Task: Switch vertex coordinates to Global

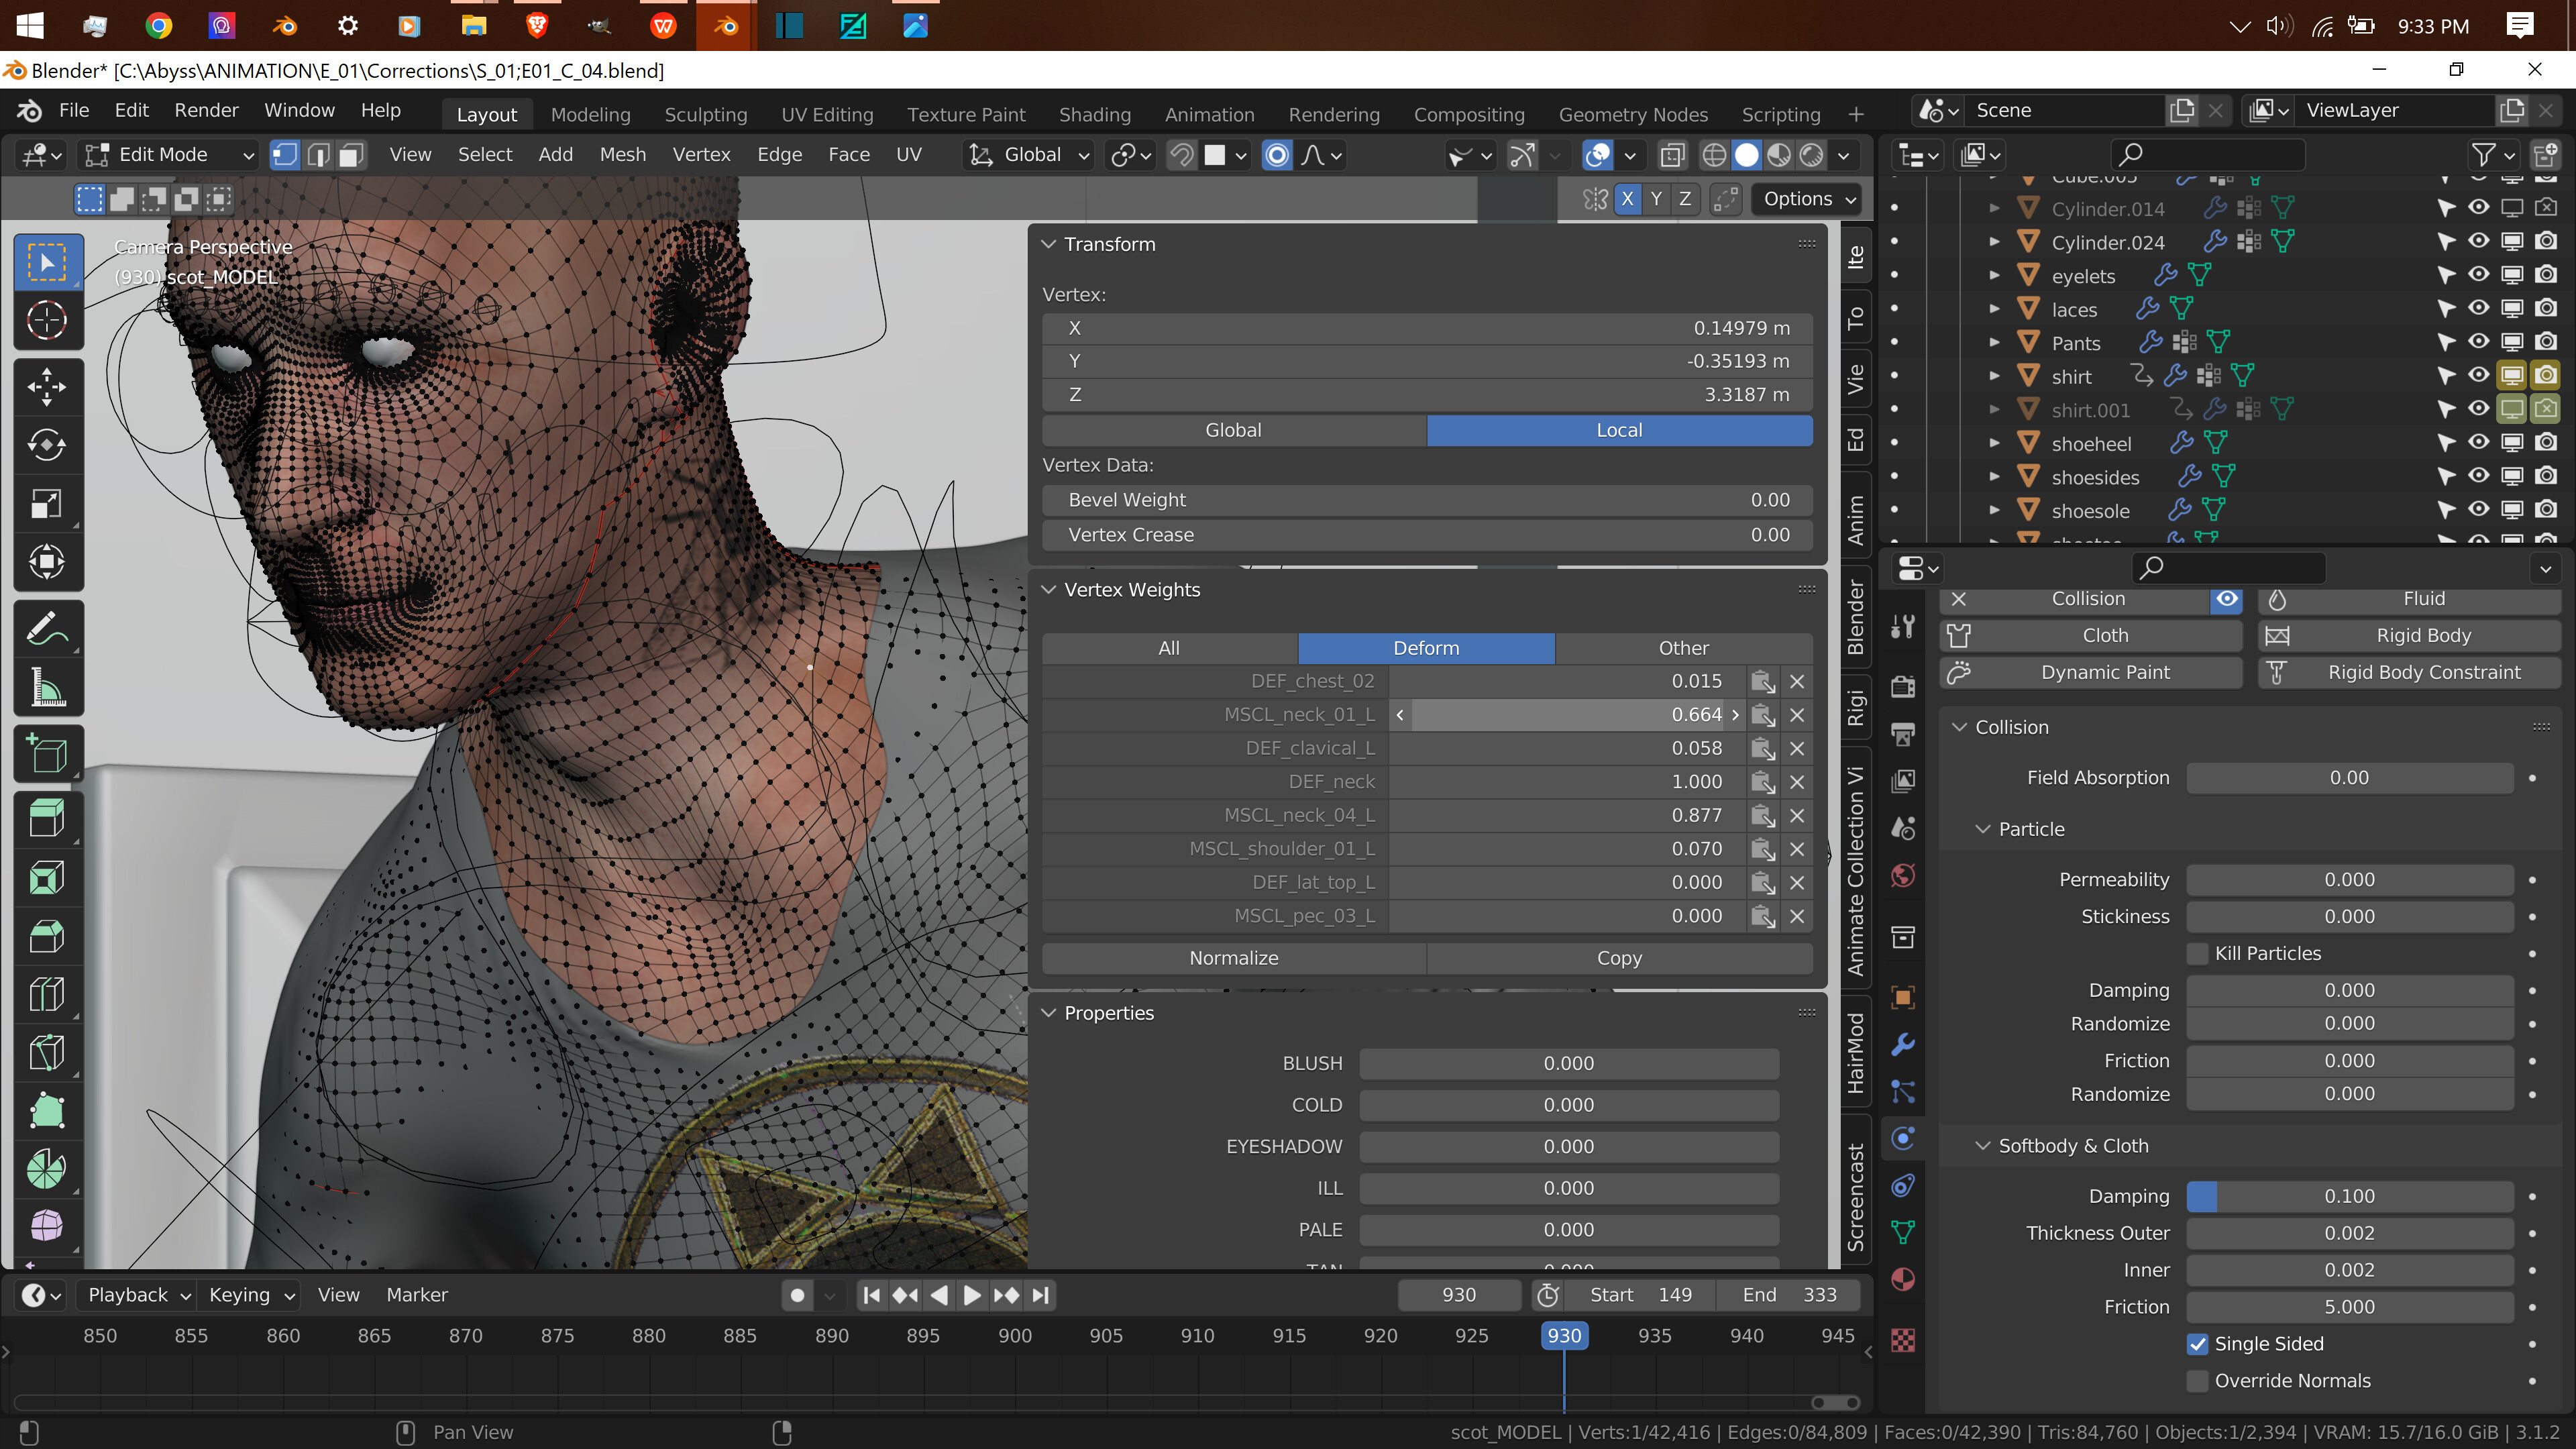Action: tap(1234, 430)
